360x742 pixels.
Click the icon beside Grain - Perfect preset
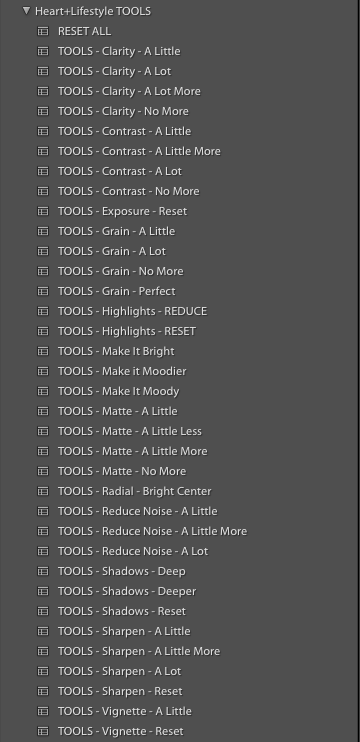pyautogui.click(x=43, y=291)
